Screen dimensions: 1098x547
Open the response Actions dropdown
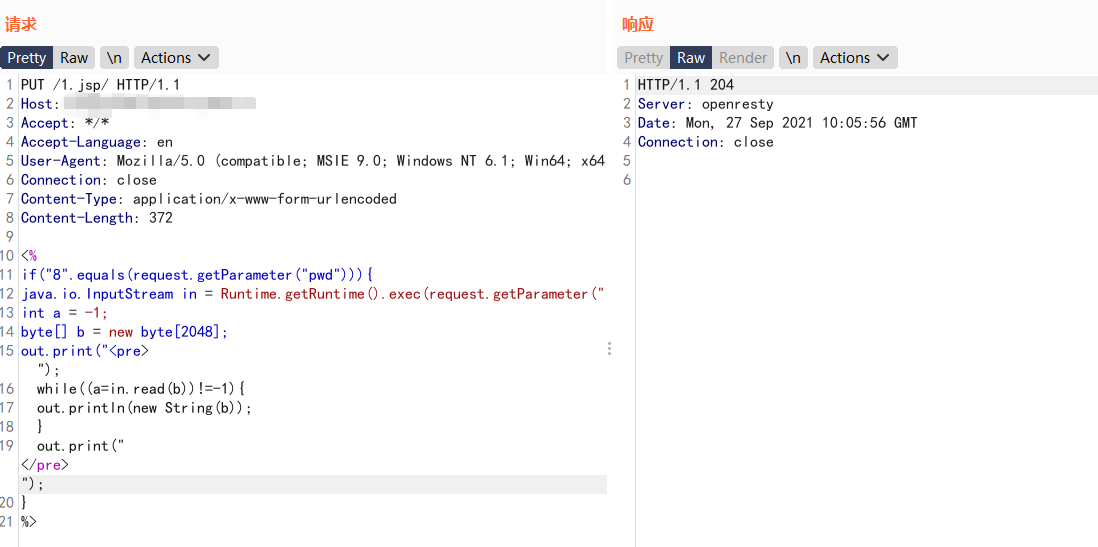[x=855, y=57]
